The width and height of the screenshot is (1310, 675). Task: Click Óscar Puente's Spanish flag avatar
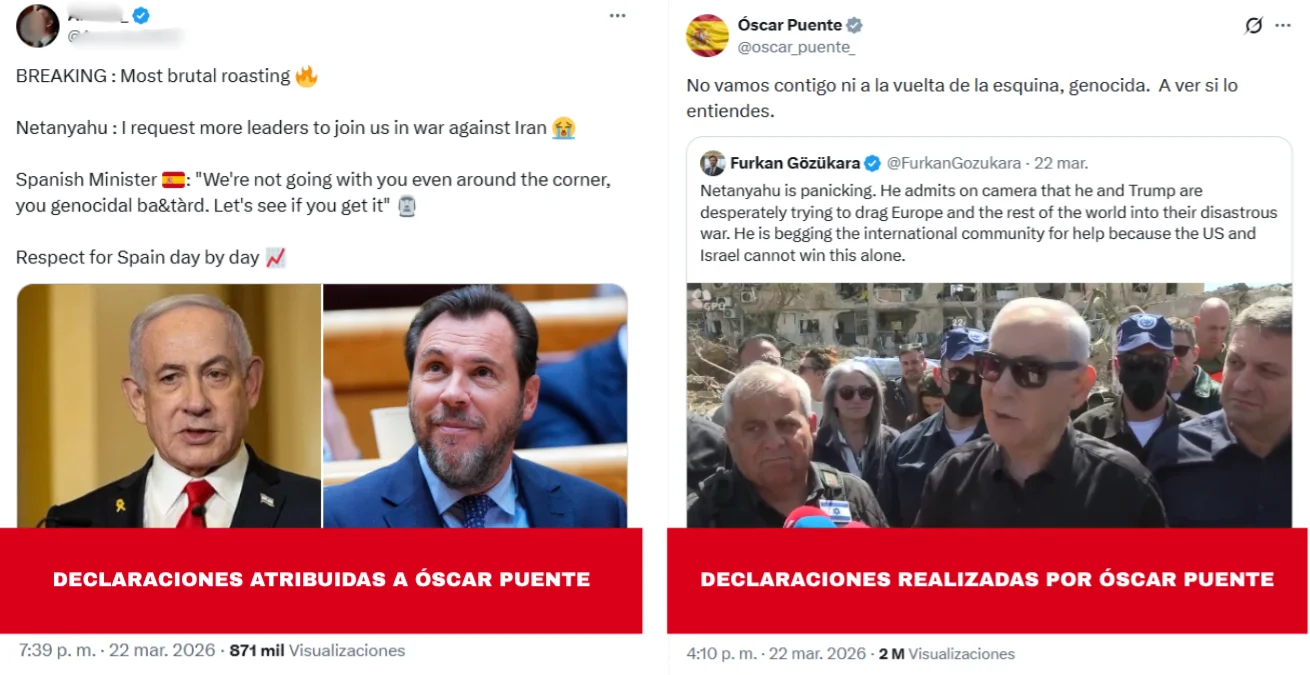(x=706, y=36)
